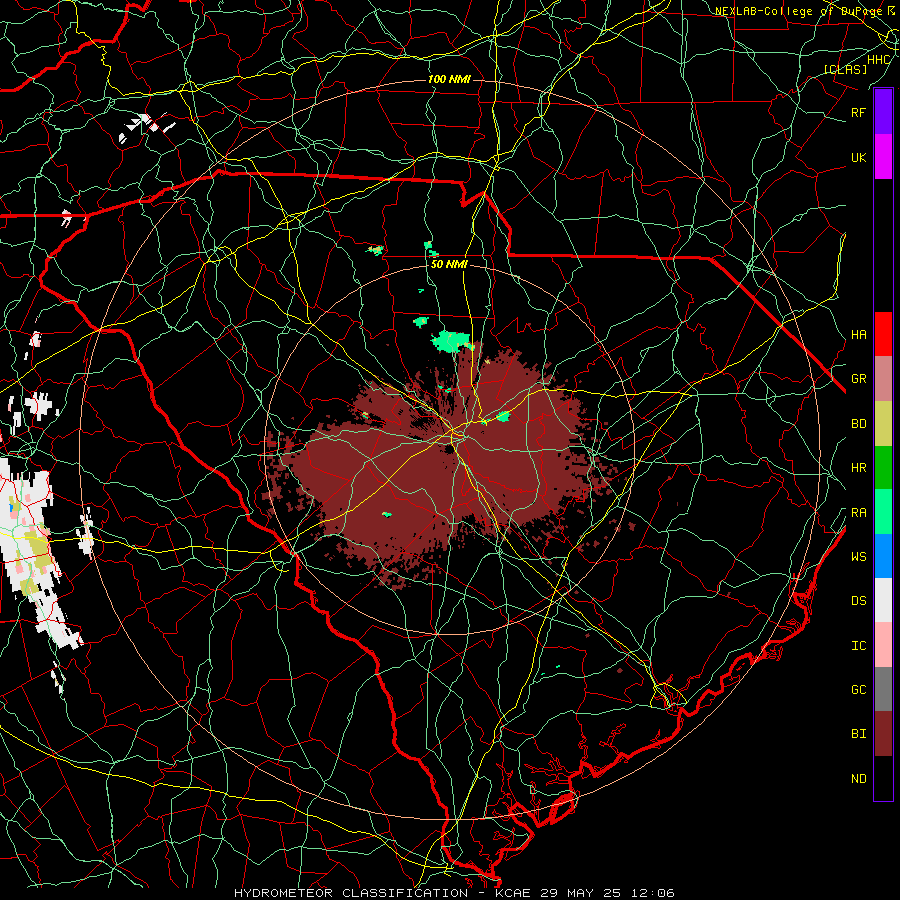Screen dimensions: 900x900
Task: Click the 'RA' legend label
Action: coord(858,513)
